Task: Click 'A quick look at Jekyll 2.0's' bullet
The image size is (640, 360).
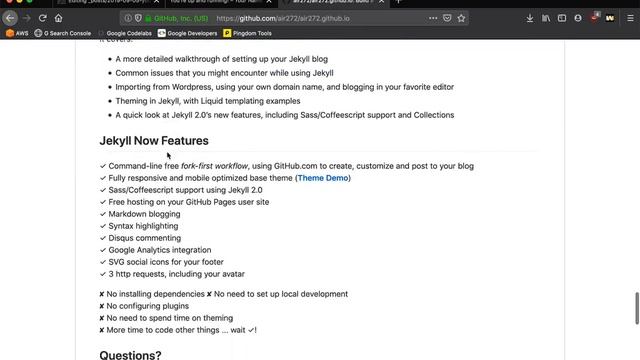Action: tap(284, 115)
